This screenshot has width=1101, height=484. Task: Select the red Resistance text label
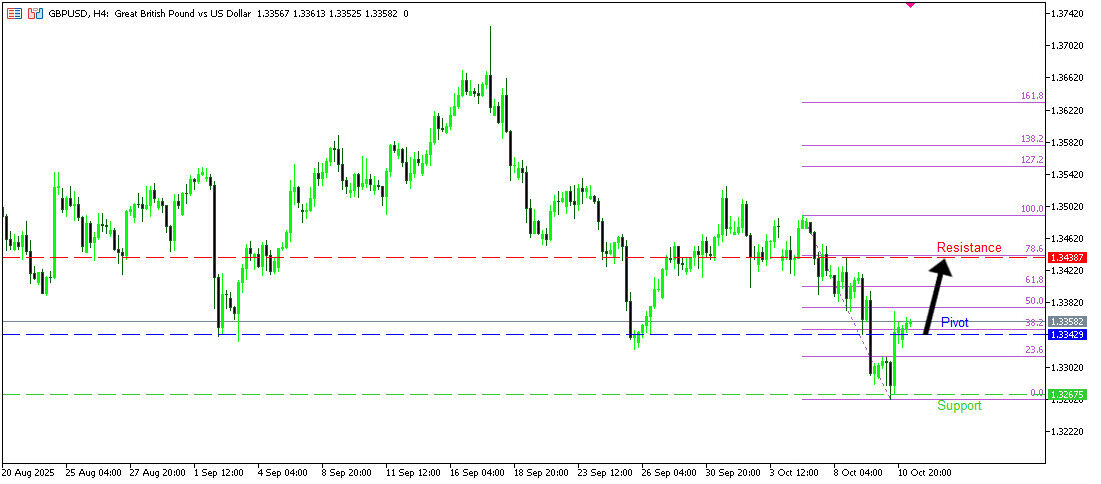tap(968, 248)
